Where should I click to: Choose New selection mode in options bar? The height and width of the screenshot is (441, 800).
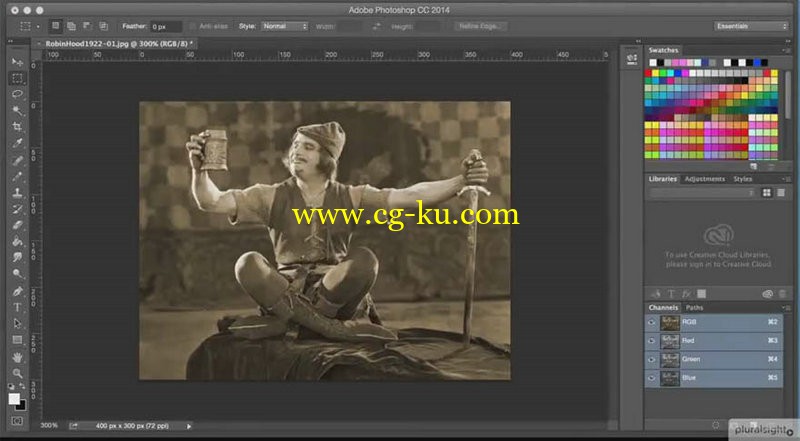coord(55,26)
